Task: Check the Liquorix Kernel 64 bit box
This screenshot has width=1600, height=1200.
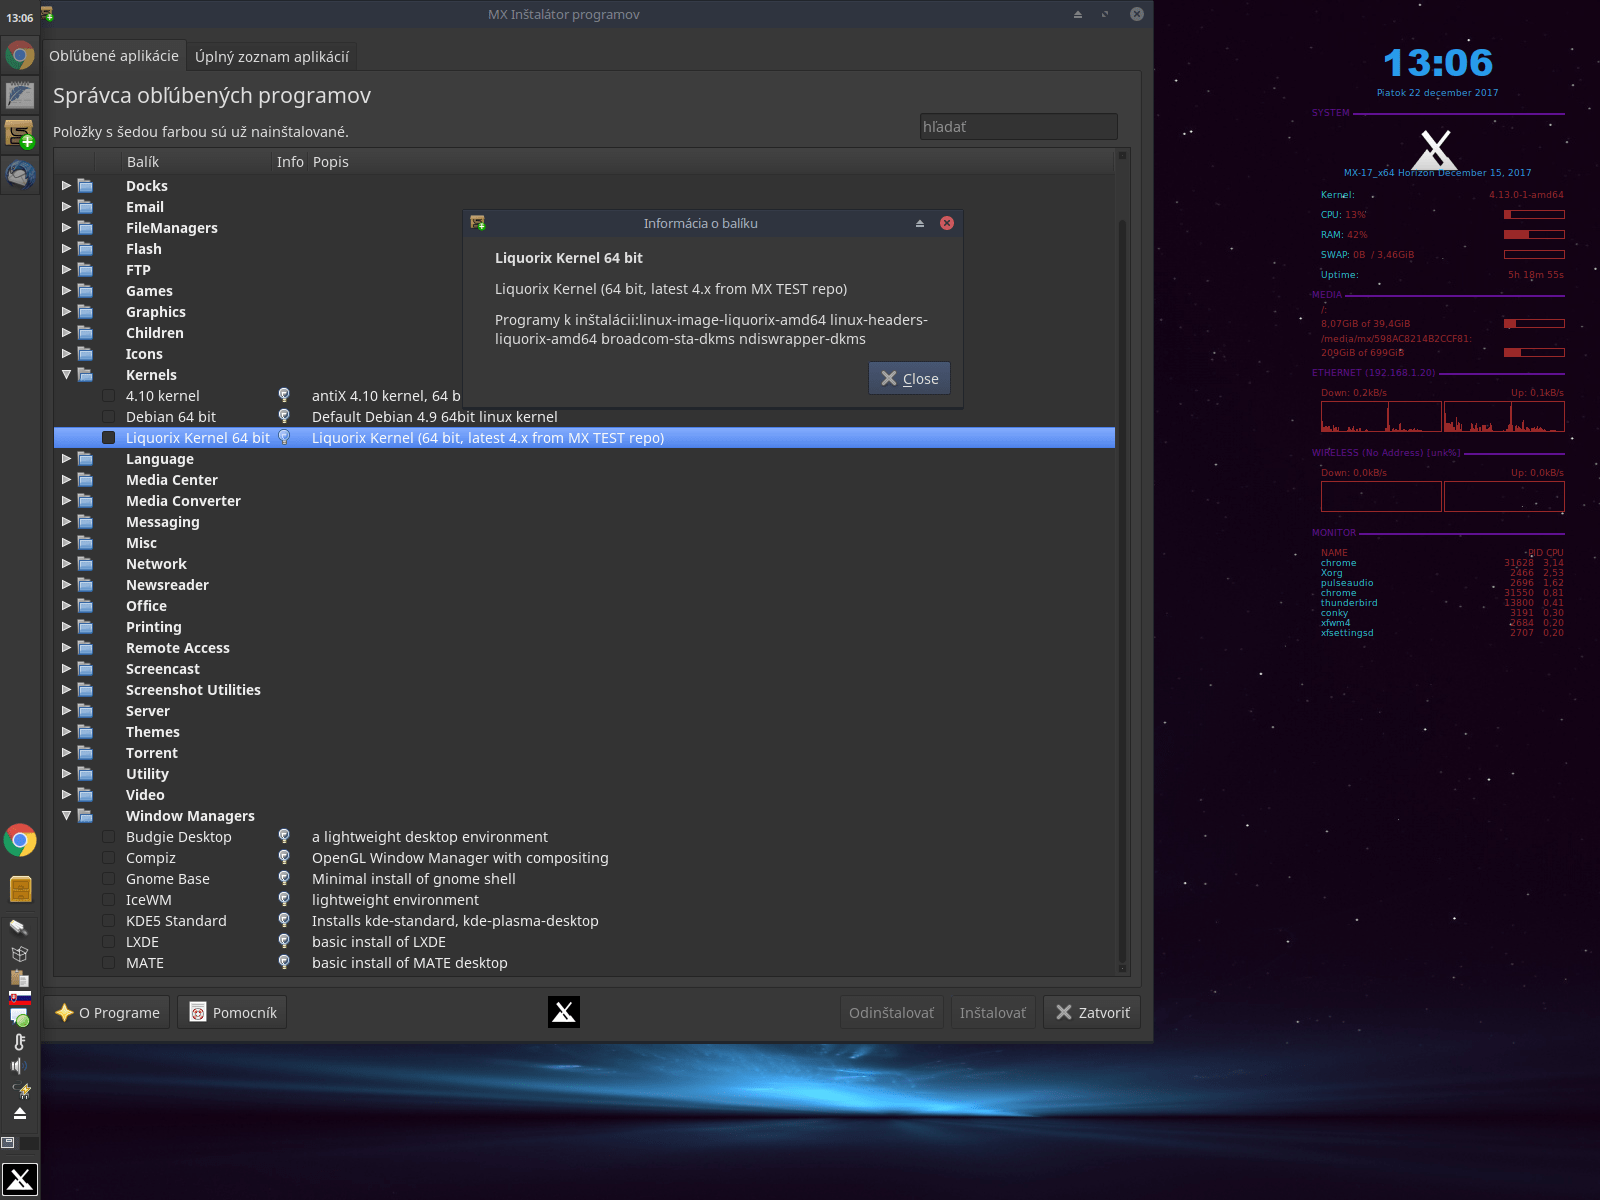Action: 108,438
